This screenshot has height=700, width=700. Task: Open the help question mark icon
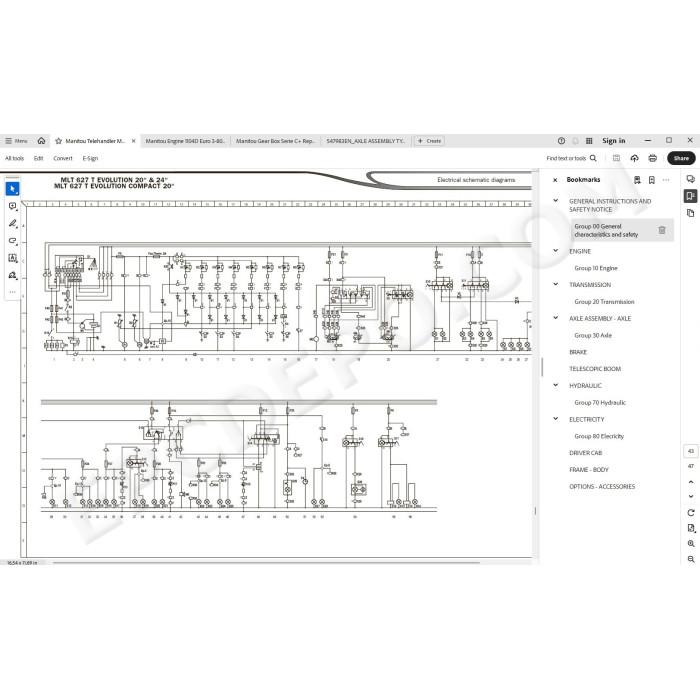(561, 141)
